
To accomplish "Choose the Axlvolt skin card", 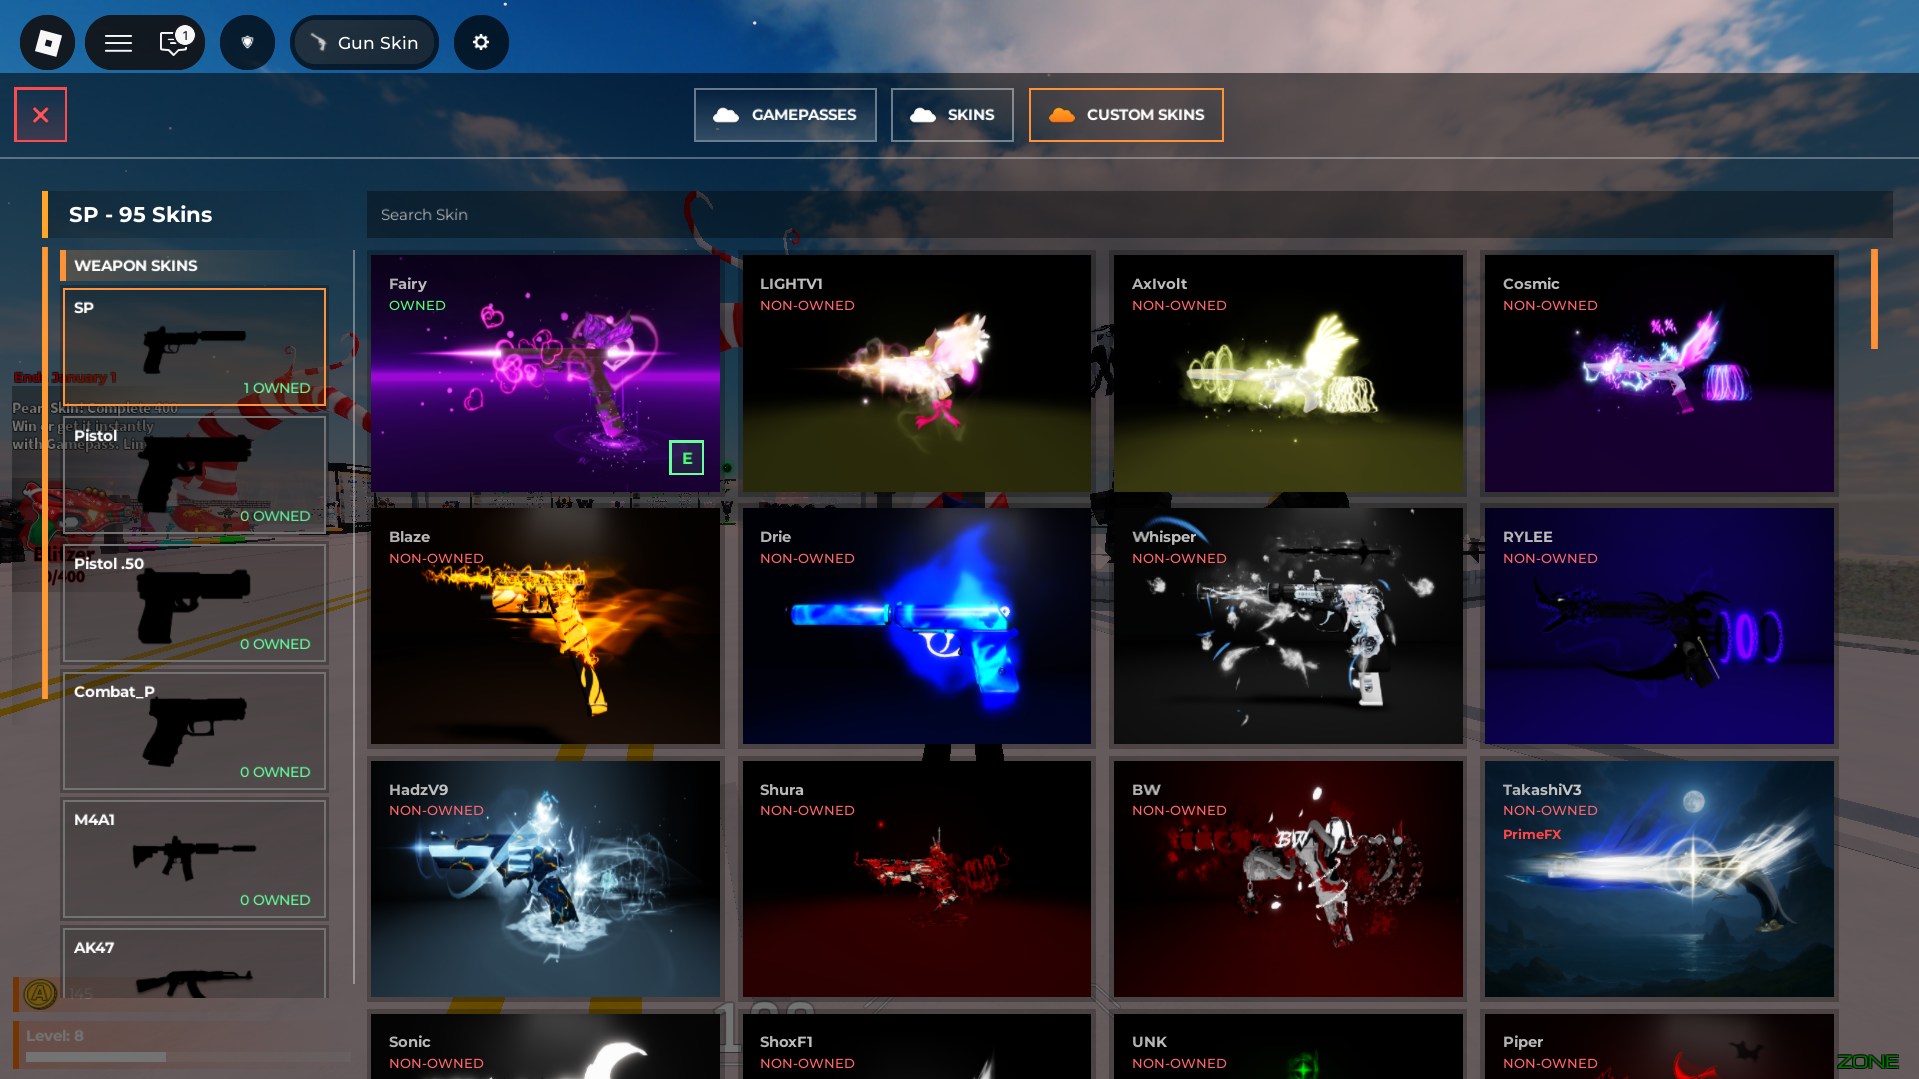I will [1288, 373].
